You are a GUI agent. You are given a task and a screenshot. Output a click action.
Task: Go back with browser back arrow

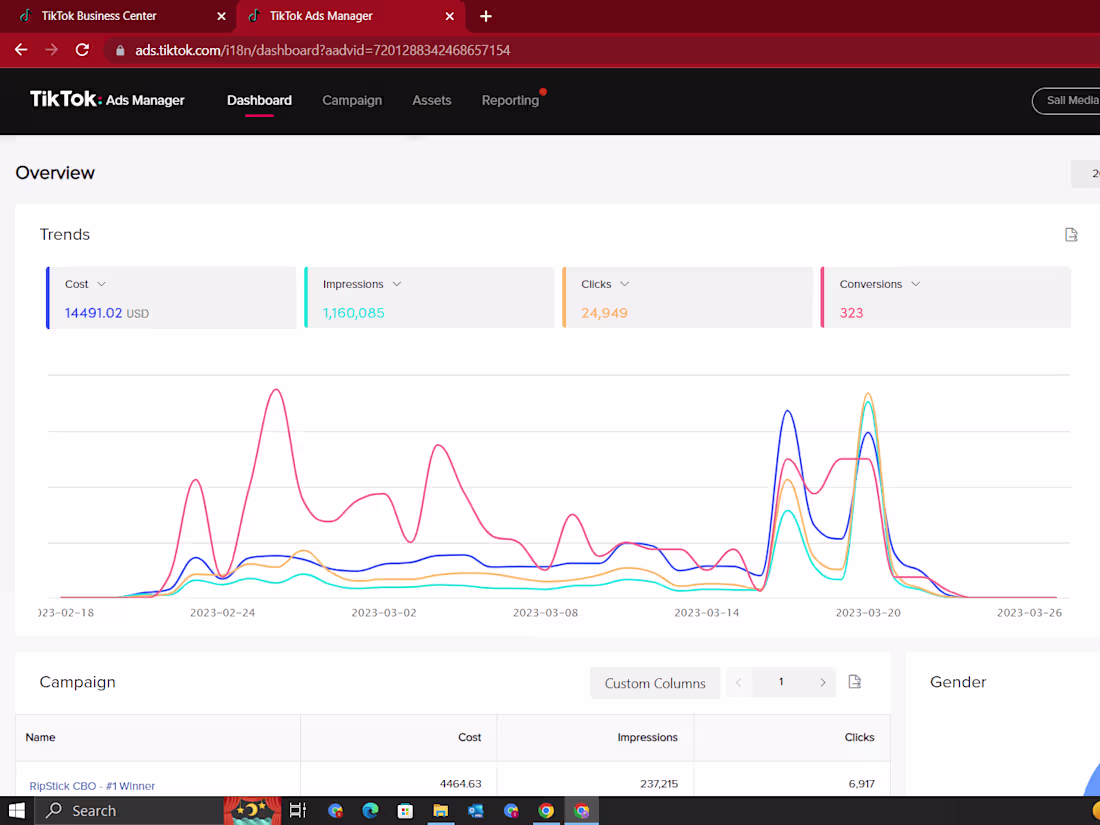click(x=21, y=50)
